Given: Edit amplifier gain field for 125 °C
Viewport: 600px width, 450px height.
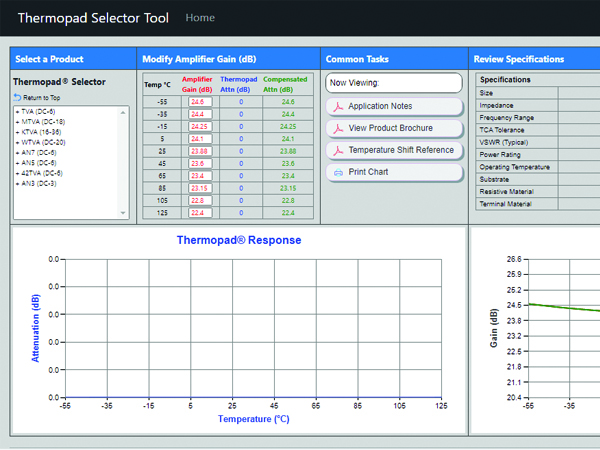Looking at the screenshot, I should click(200, 213).
